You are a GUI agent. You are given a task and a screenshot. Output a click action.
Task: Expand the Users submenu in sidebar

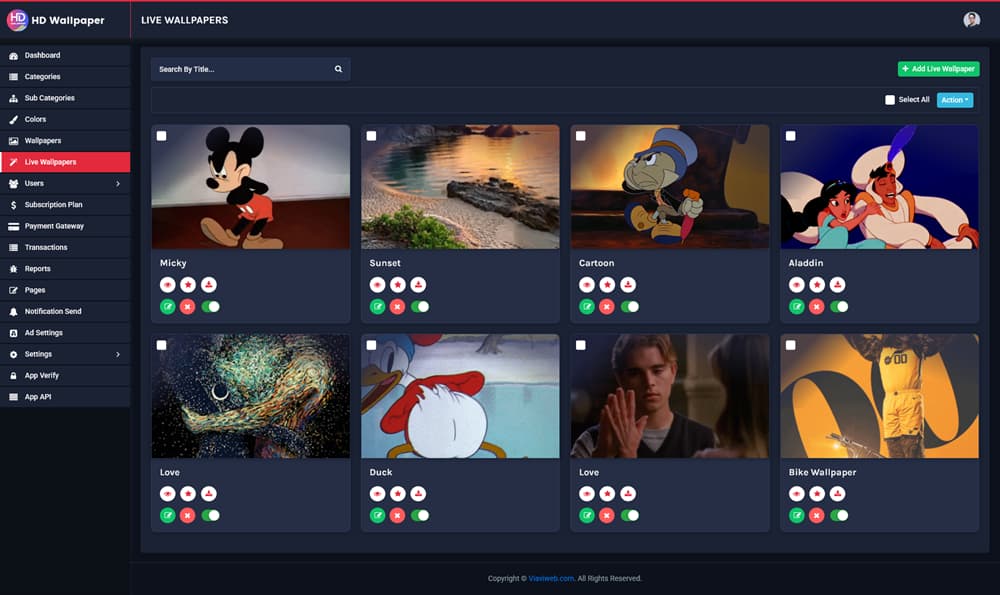coord(65,184)
